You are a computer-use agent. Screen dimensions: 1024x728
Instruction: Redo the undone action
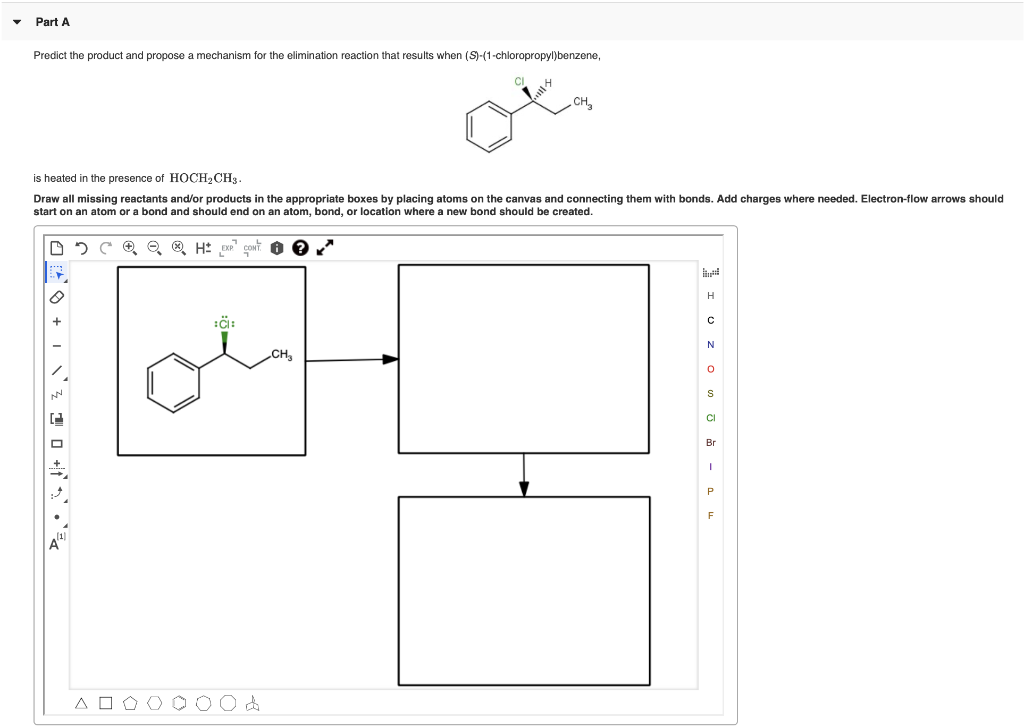click(x=105, y=246)
